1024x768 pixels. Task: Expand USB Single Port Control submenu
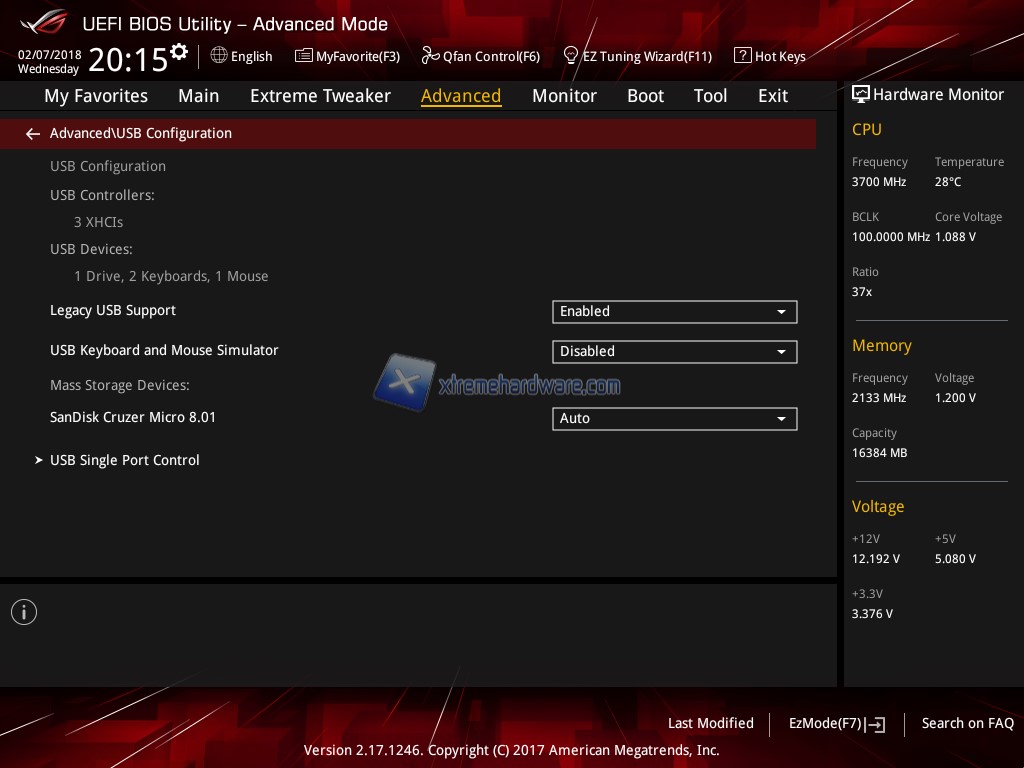125,460
